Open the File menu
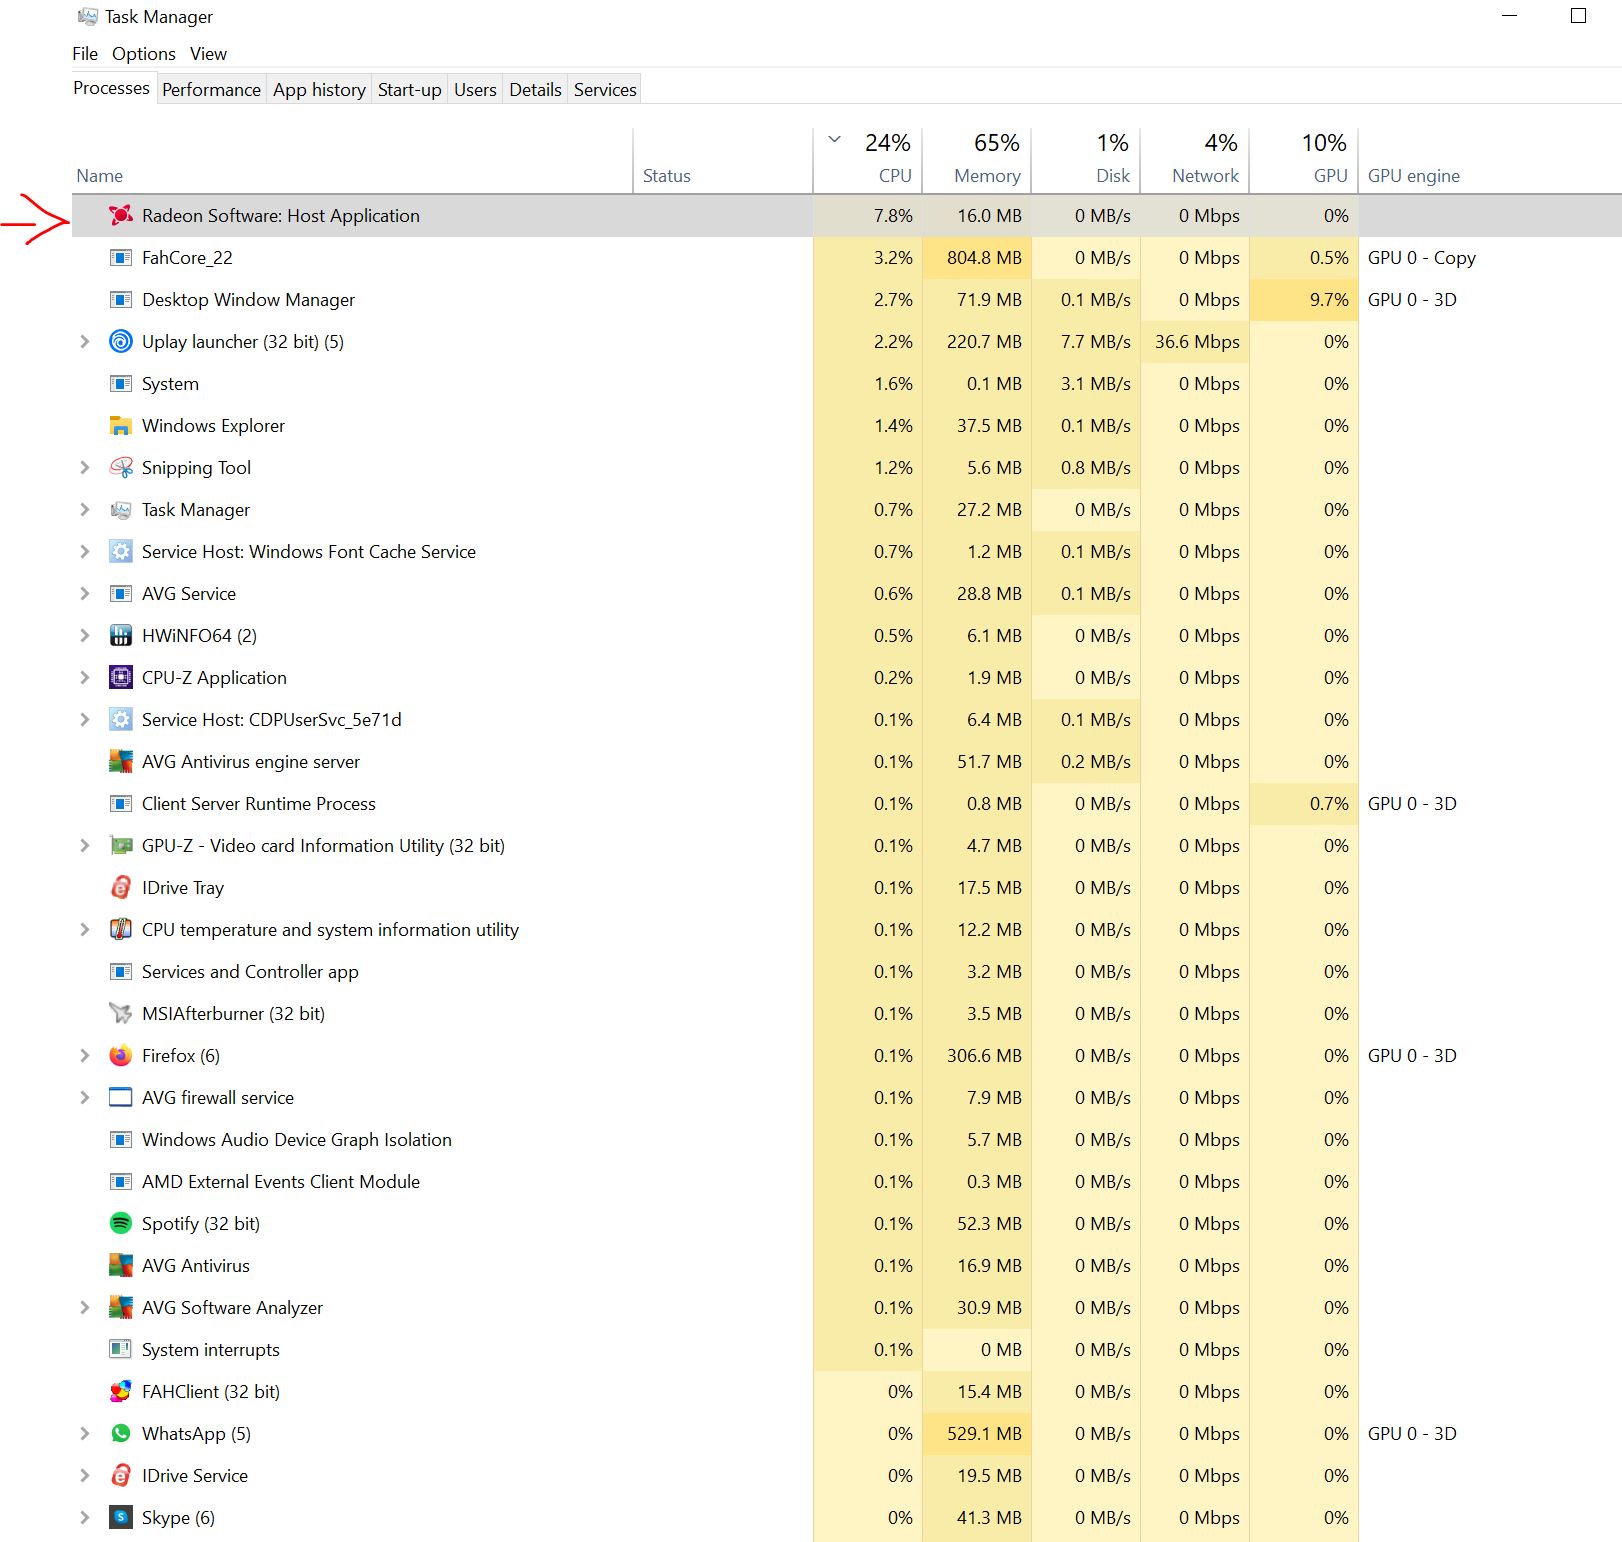 (x=85, y=53)
